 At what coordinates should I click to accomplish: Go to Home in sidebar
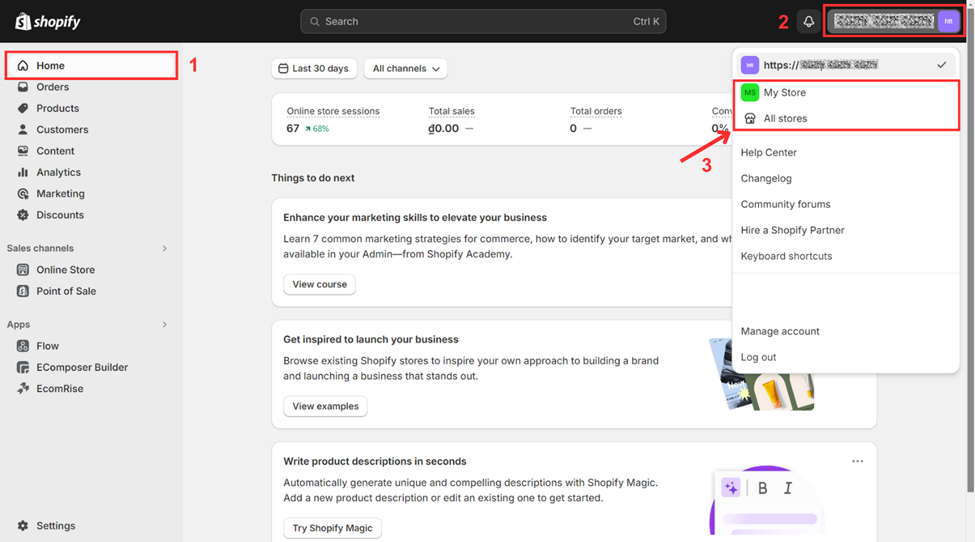pos(91,65)
